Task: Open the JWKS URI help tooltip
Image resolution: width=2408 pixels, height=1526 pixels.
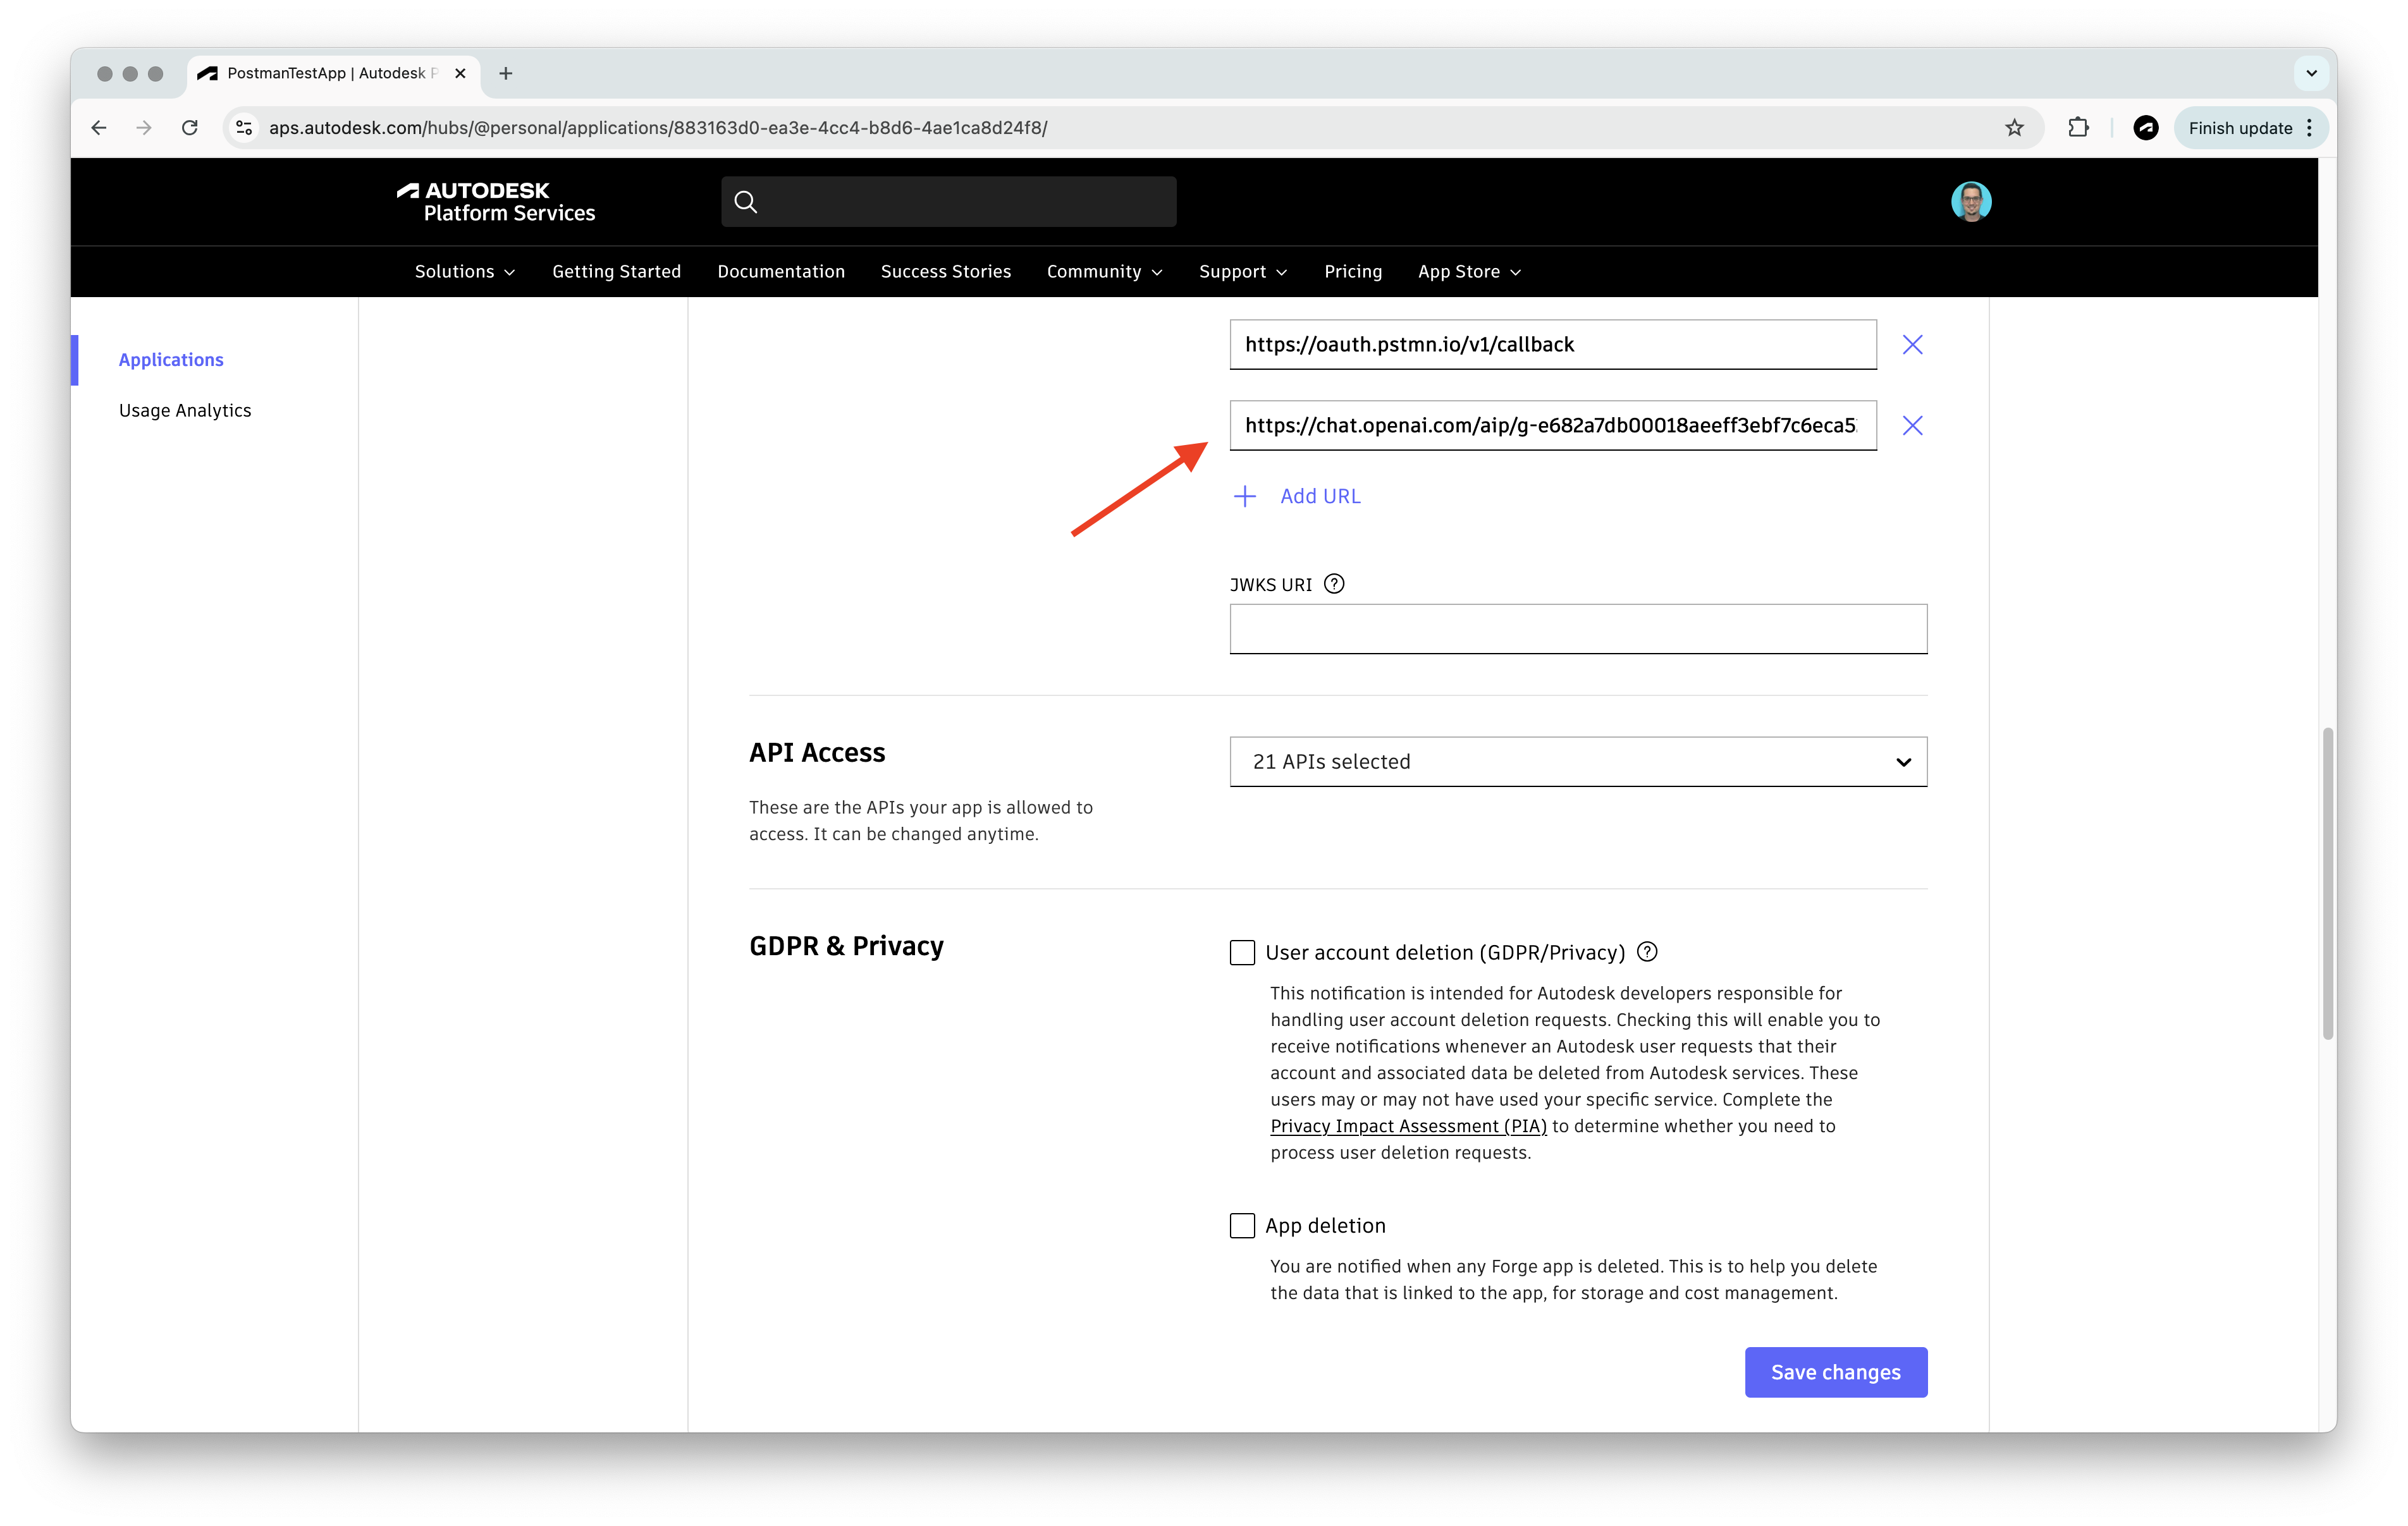Action: point(1334,583)
